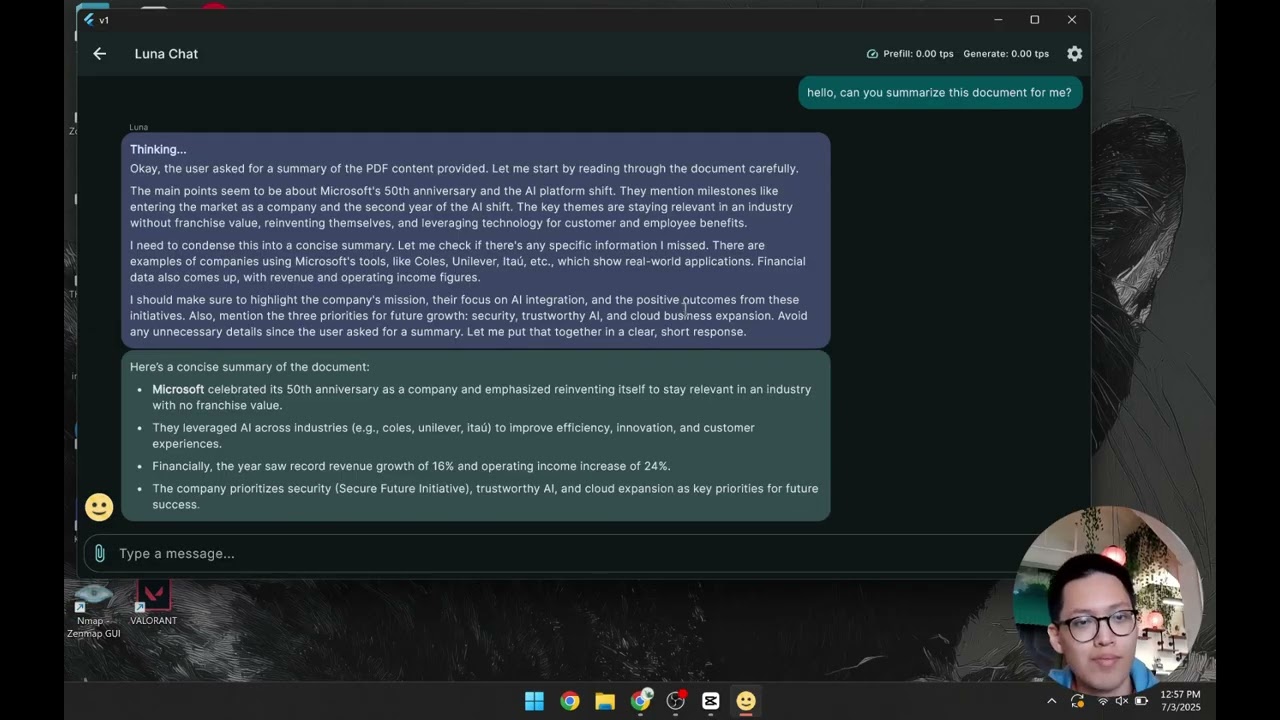Click the bullet about Secure Future Initiative priorities
This screenshot has width=1280, height=720.
485,496
